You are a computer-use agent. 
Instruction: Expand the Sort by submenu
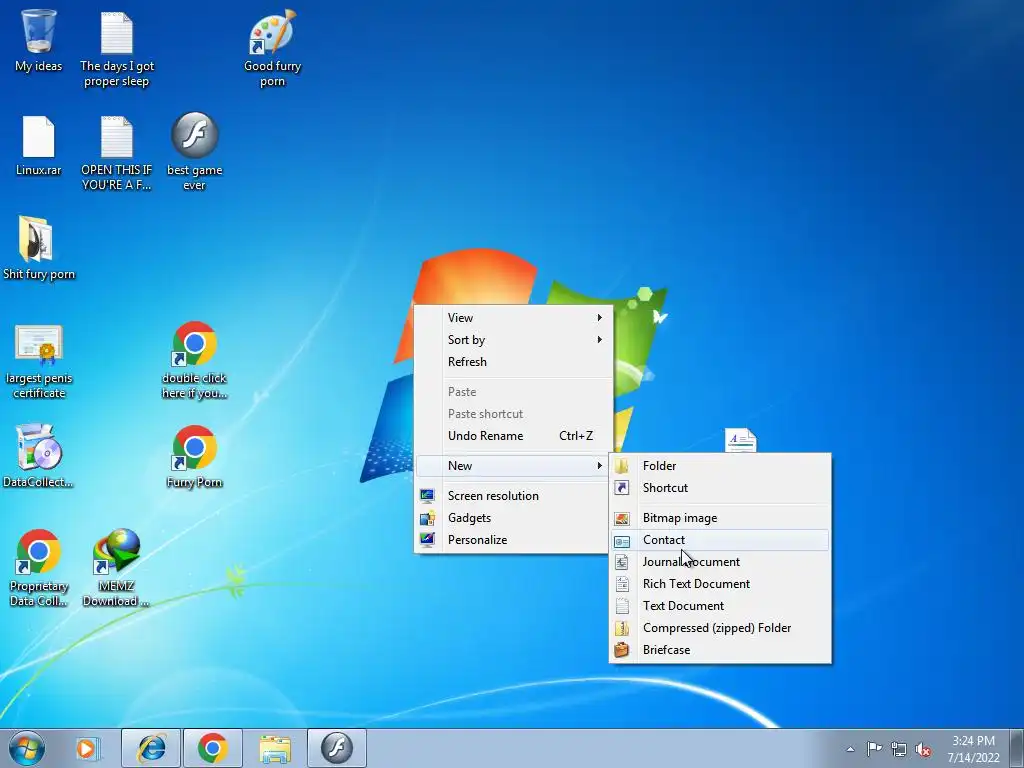513,340
